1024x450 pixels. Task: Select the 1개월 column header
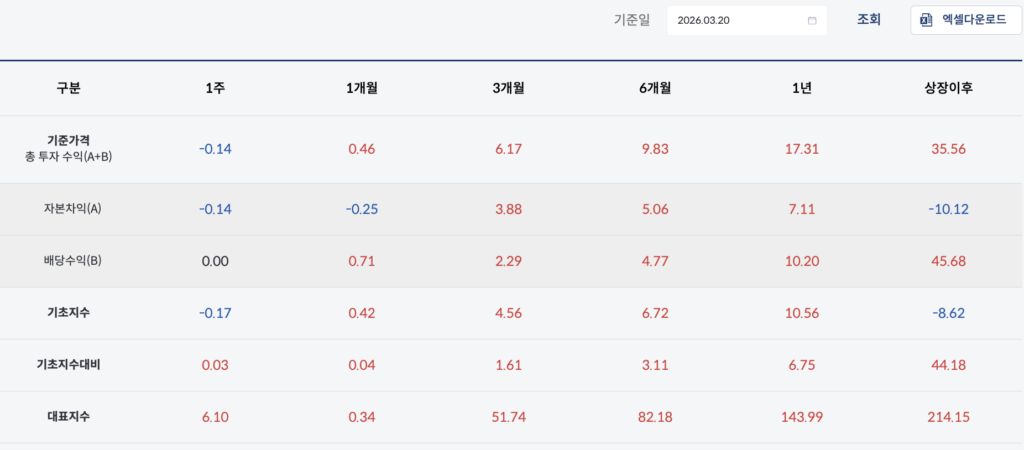[361, 88]
